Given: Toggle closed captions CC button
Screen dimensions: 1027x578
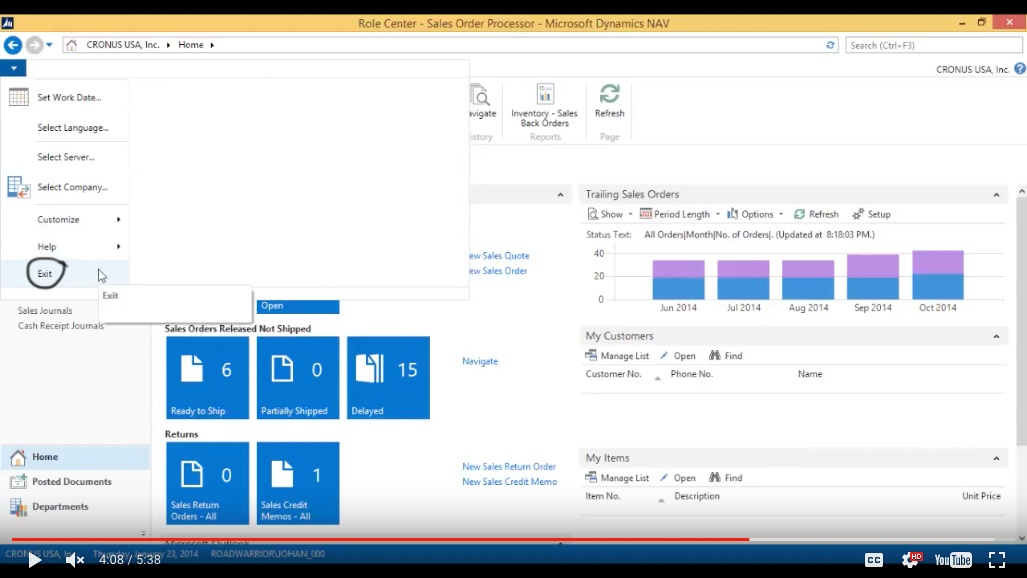Looking at the screenshot, I should pyautogui.click(x=874, y=560).
